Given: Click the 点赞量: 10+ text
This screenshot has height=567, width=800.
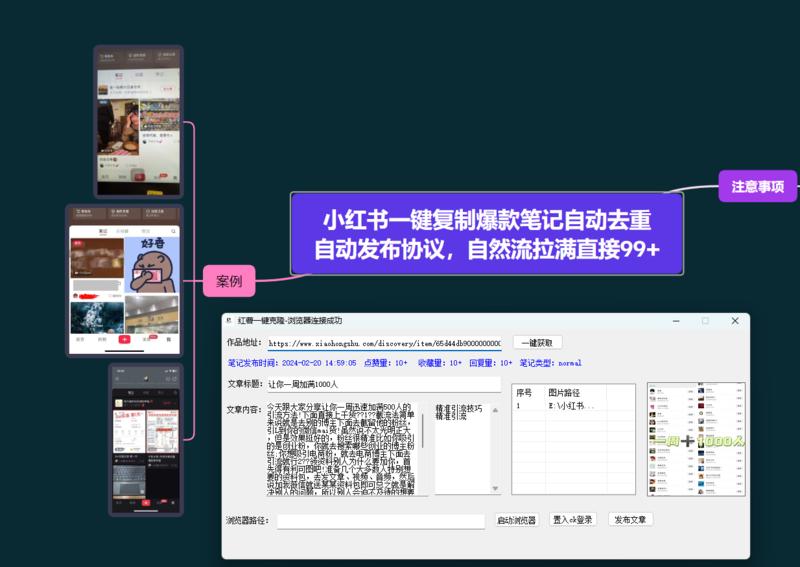Looking at the screenshot, I should [386, 363].
